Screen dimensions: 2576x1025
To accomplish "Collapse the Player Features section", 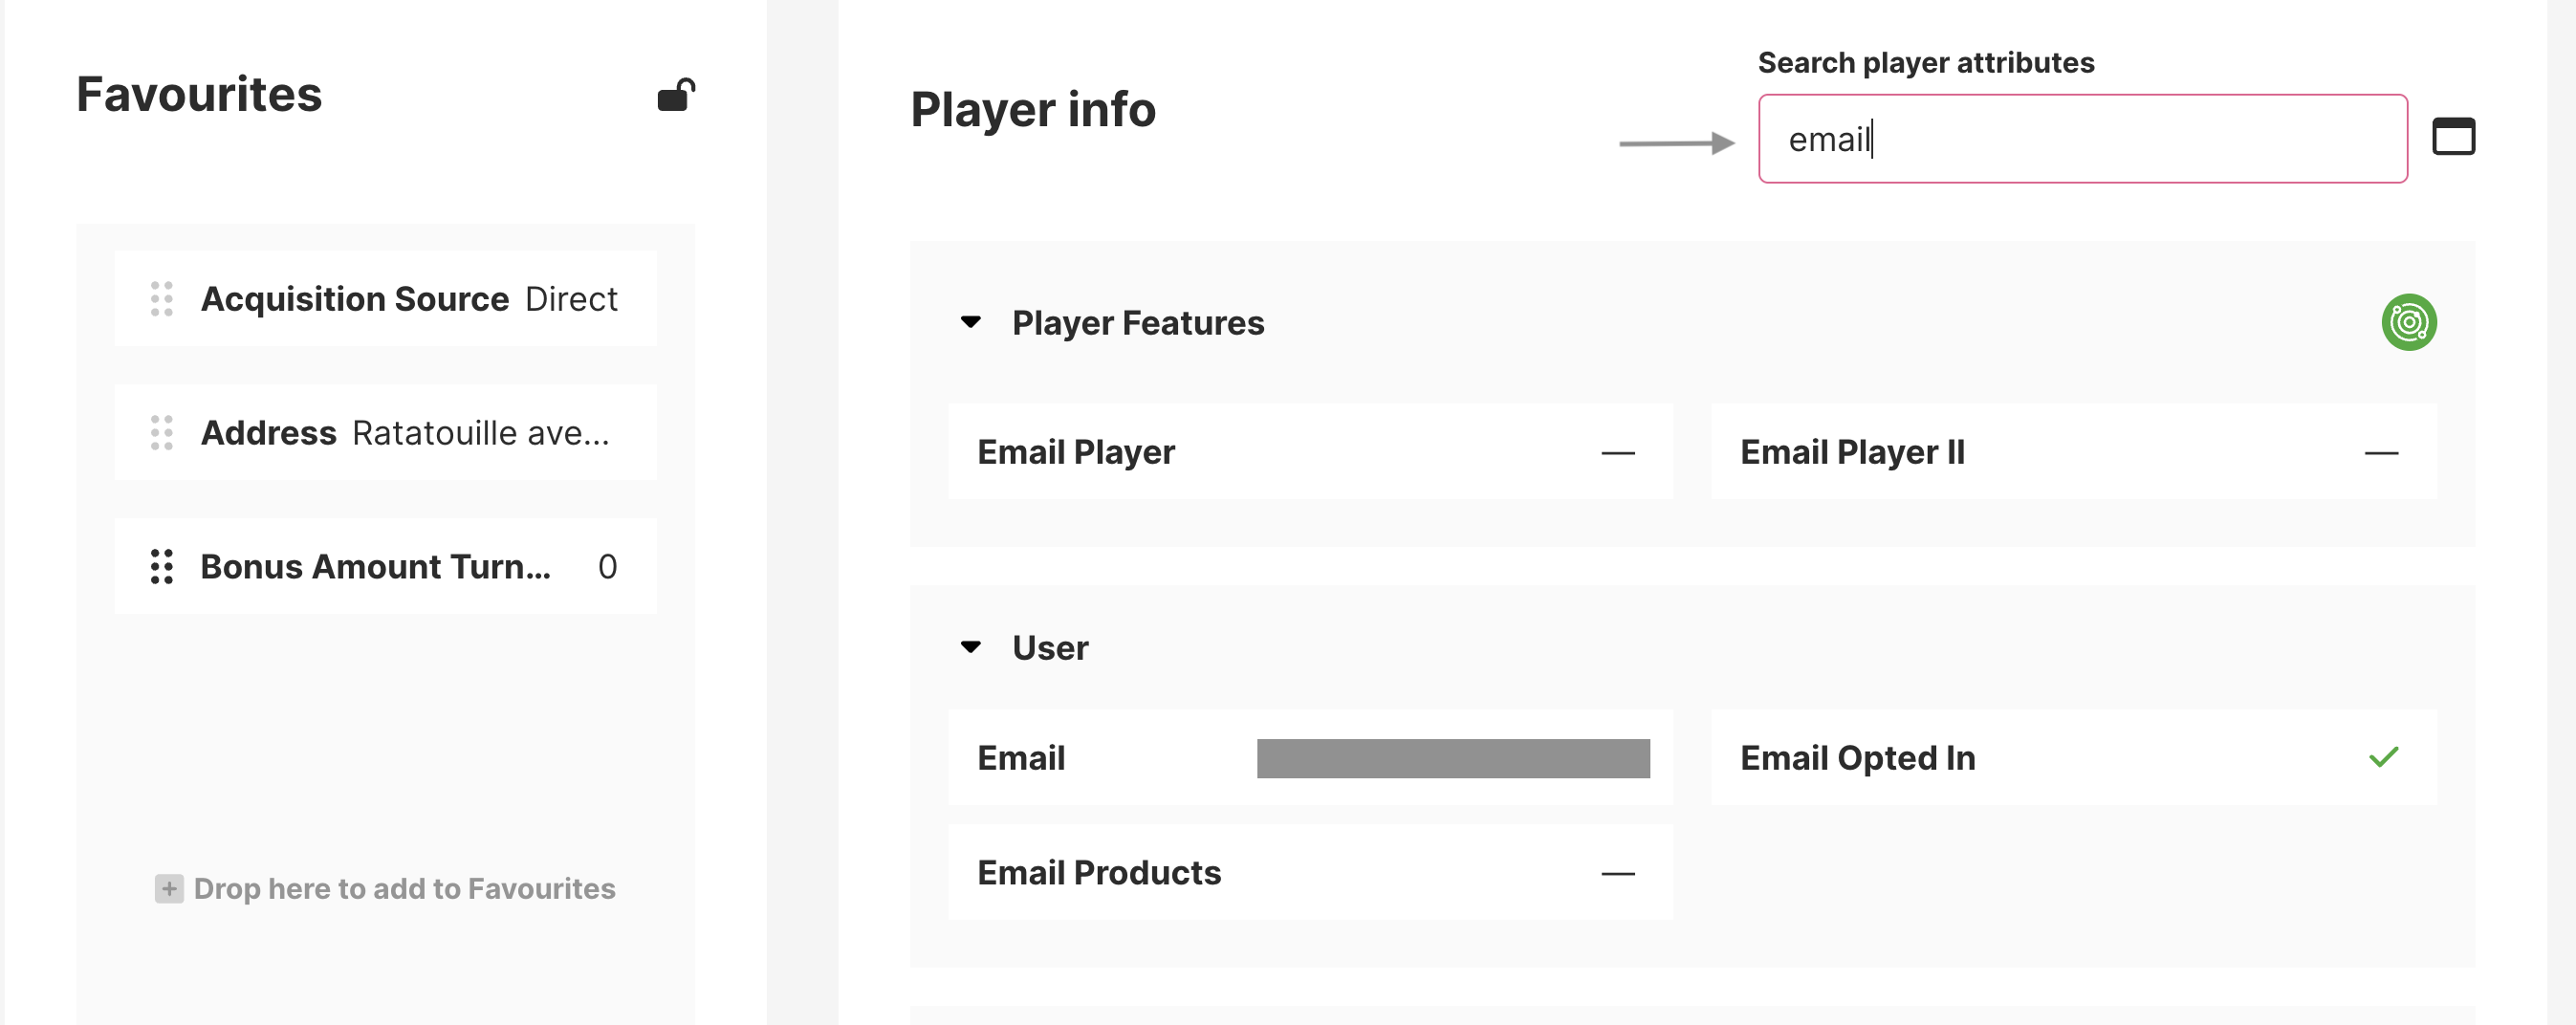I will coord(970,322).
